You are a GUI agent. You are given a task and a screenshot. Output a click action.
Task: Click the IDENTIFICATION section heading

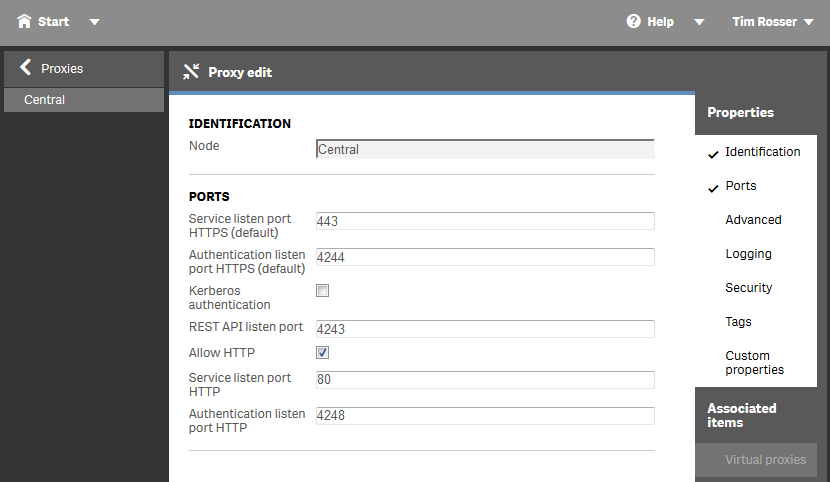240,124
